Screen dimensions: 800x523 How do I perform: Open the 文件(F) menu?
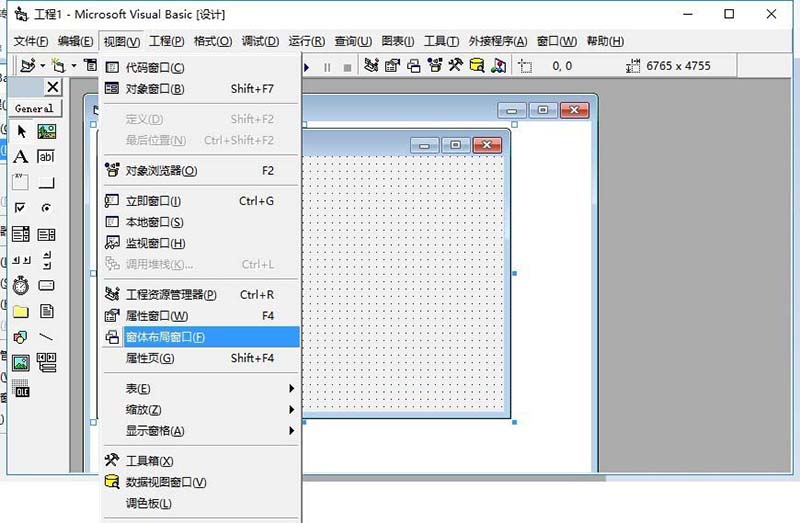31,41
